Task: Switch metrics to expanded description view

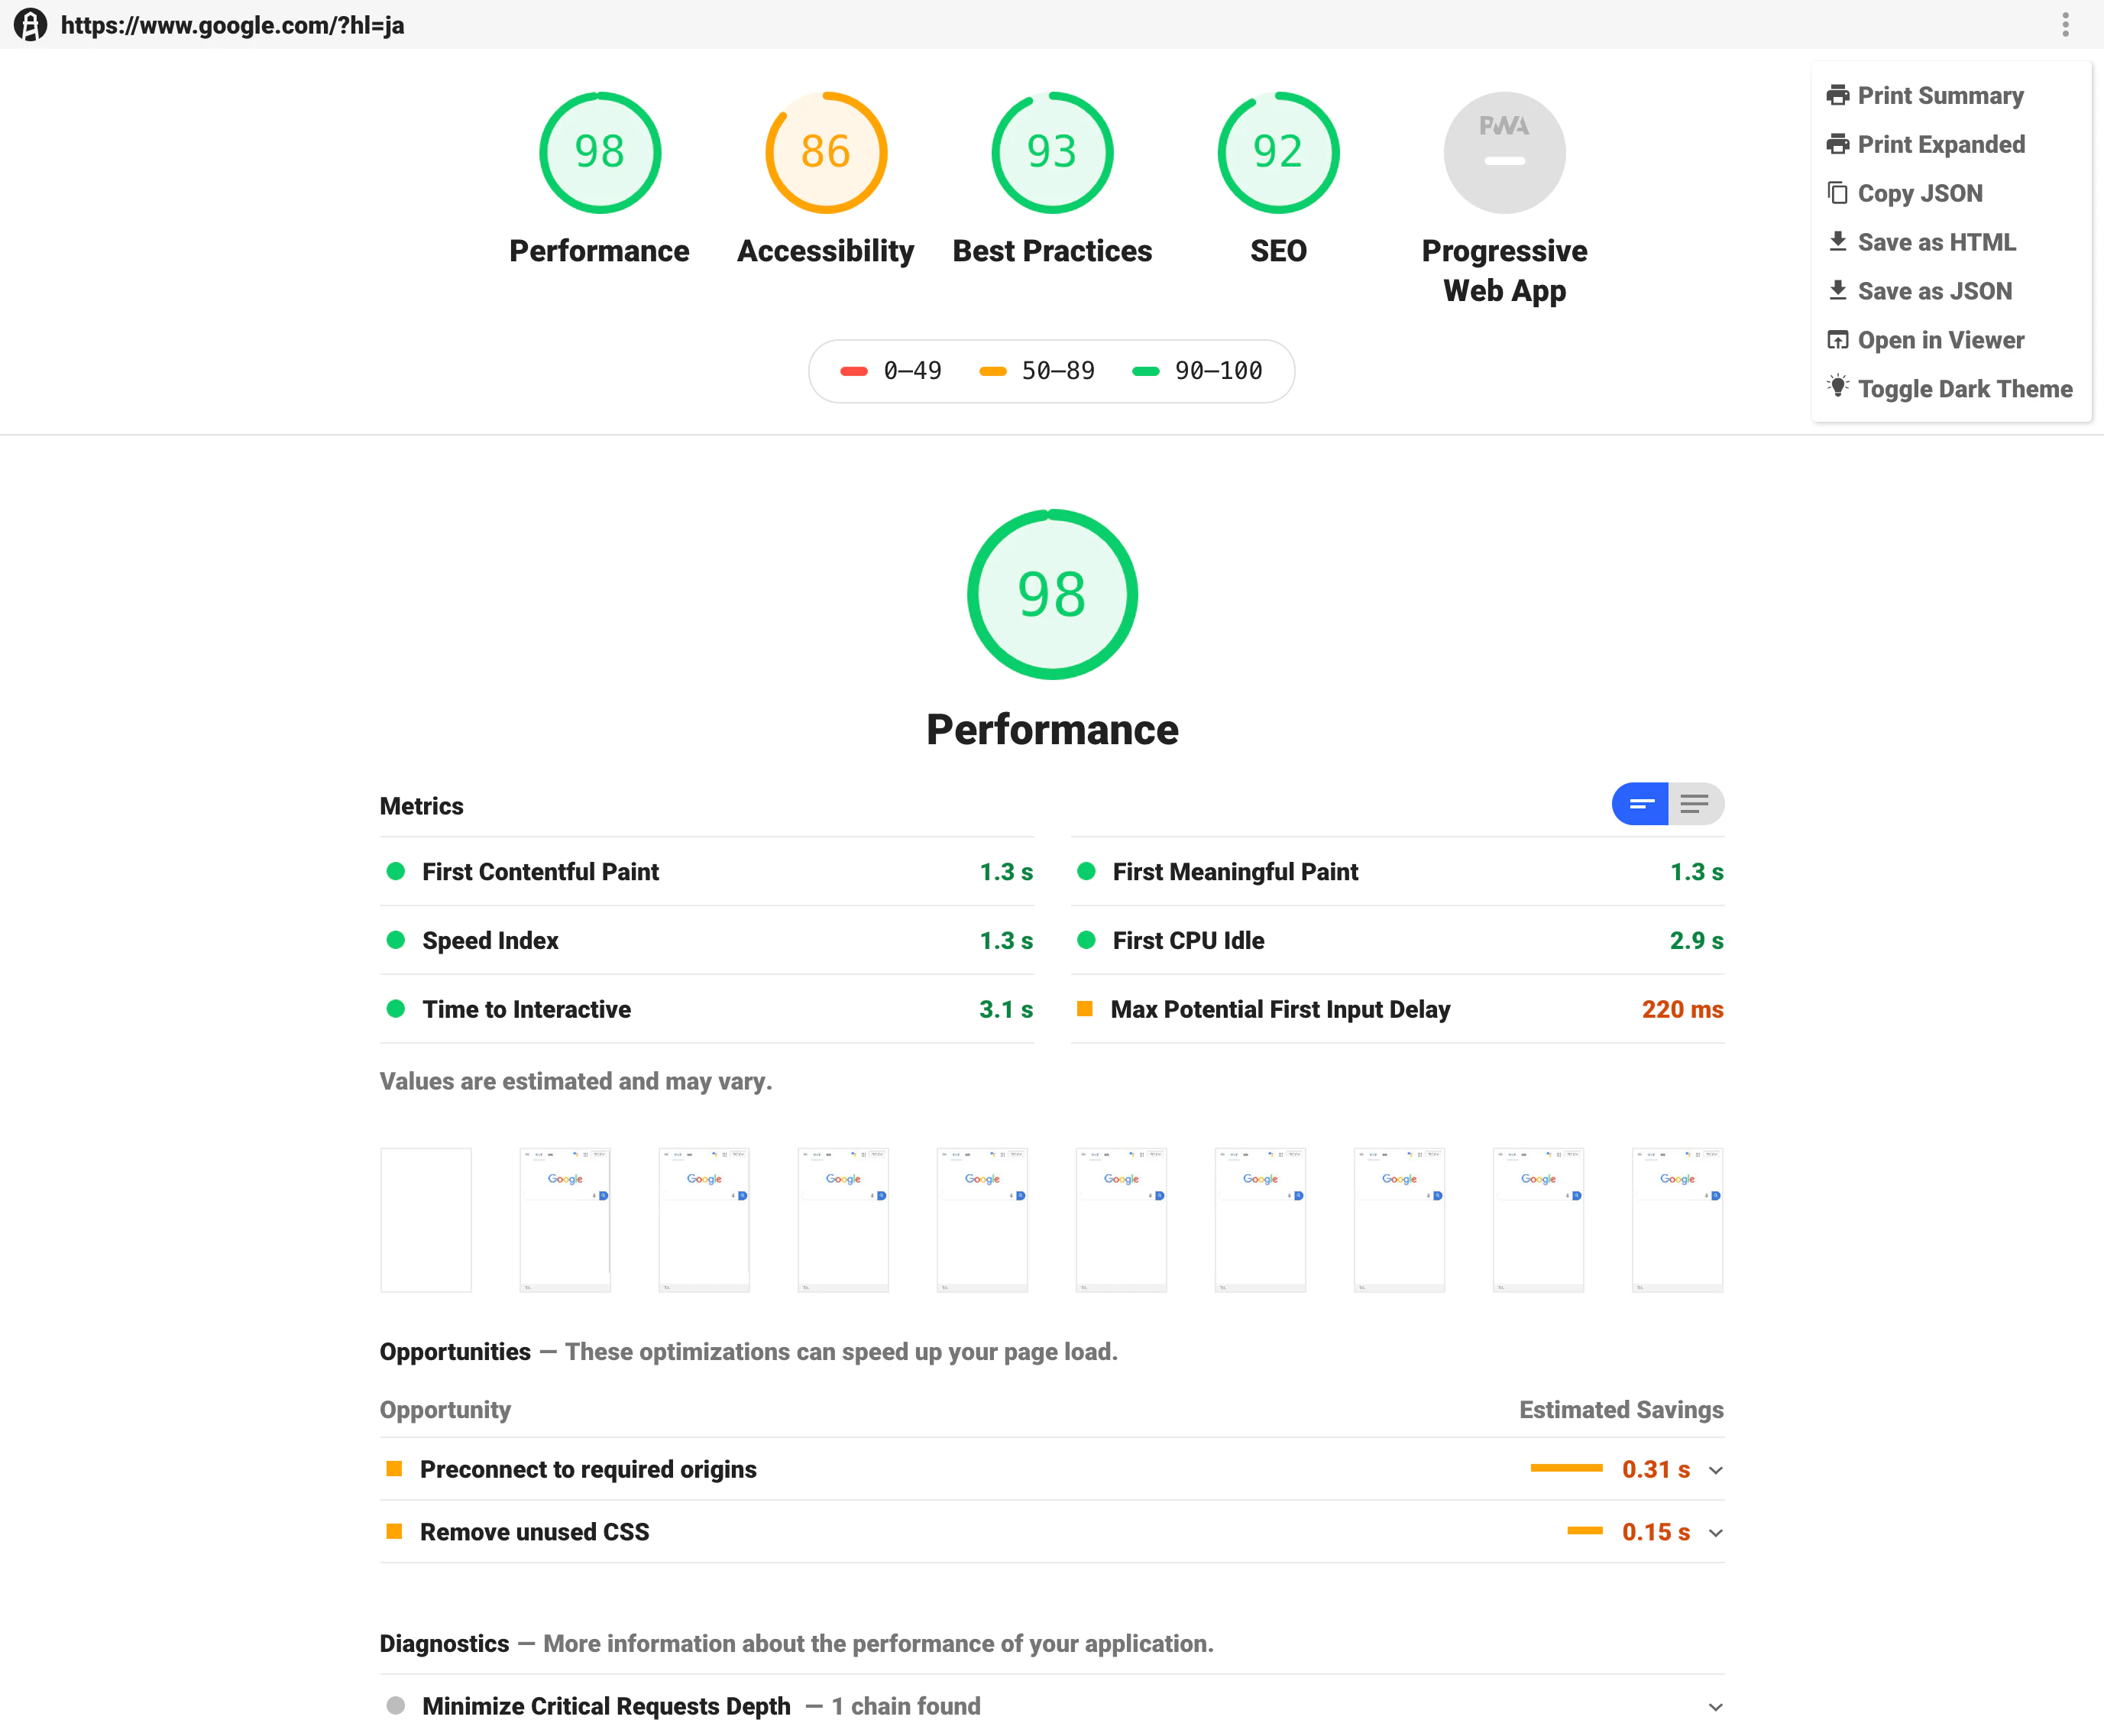Action: coord(1695,804)
